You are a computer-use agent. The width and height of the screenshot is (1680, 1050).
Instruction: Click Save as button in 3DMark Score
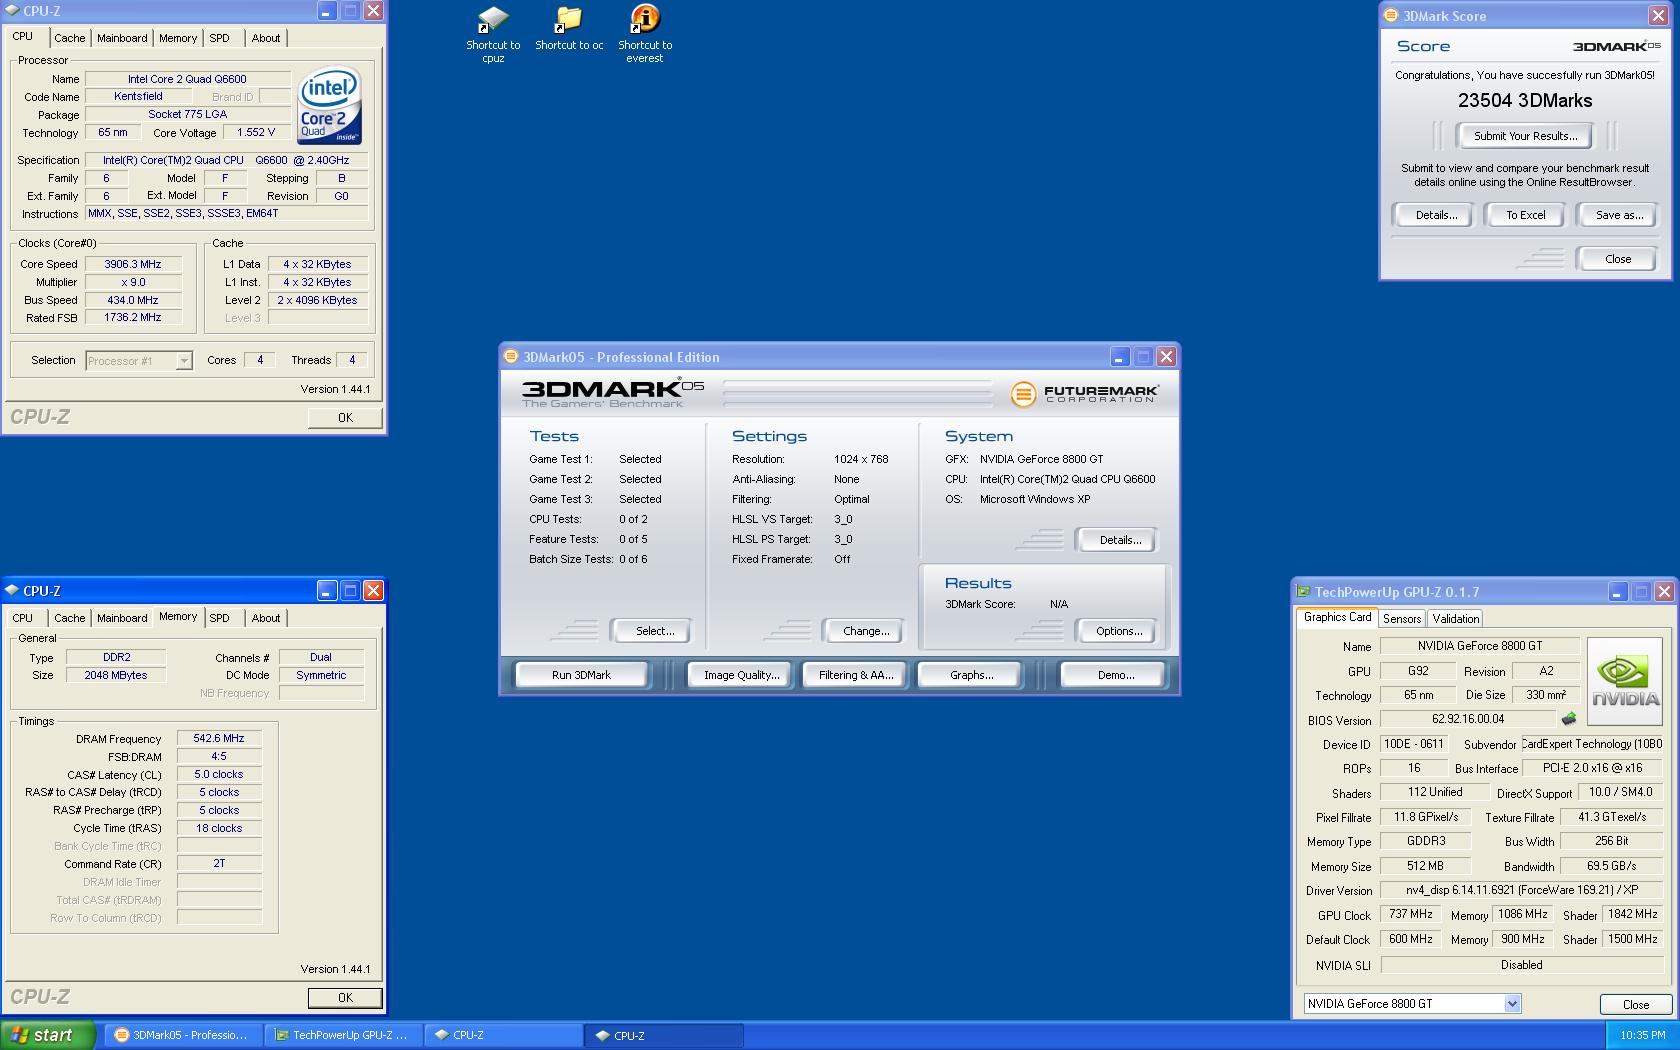[x=1618, y=215]
